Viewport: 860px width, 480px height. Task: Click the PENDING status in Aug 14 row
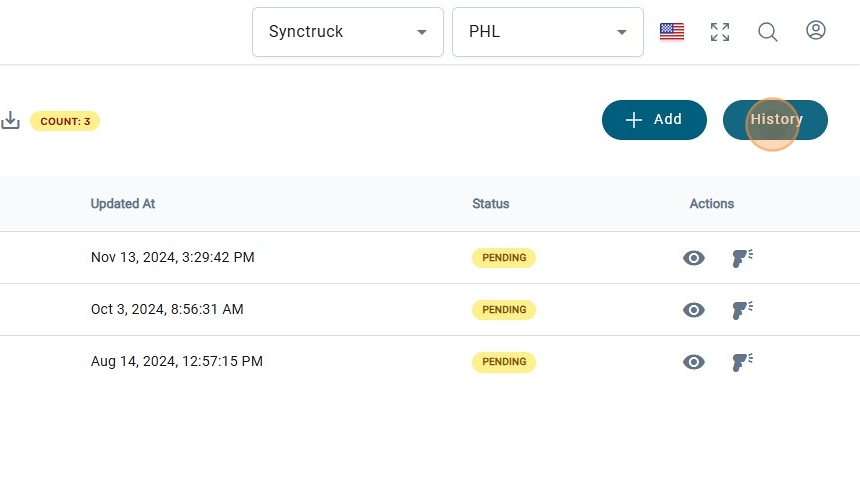pos(504,362)
